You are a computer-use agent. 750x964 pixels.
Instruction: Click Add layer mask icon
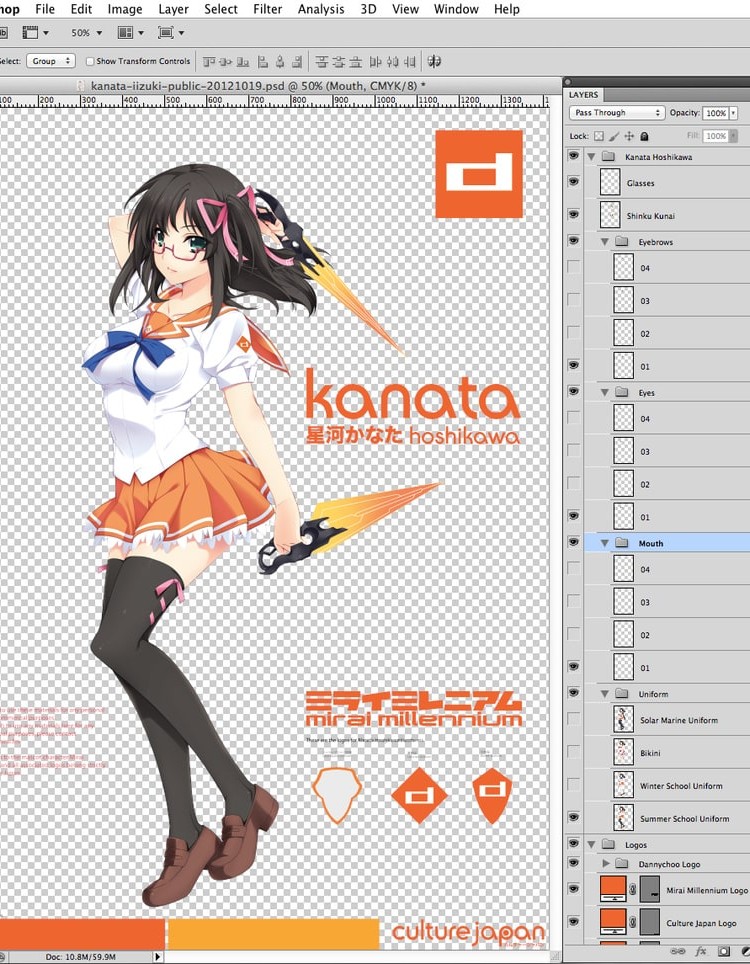click(x=724, y=952)
